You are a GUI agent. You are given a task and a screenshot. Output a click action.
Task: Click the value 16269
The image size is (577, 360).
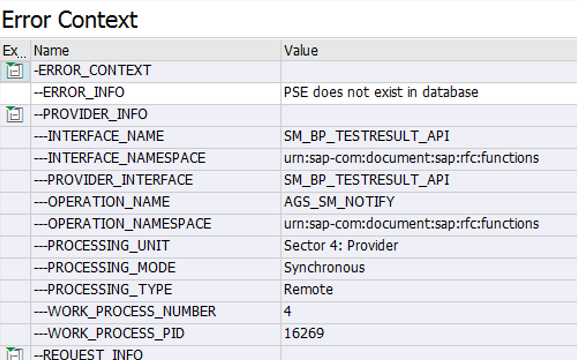tap(304, 333)
